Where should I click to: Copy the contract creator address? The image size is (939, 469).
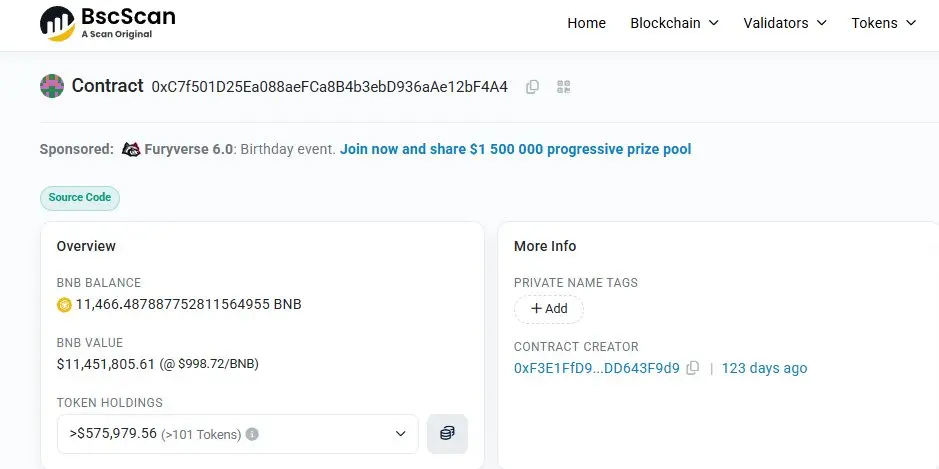tap(693, 368)
